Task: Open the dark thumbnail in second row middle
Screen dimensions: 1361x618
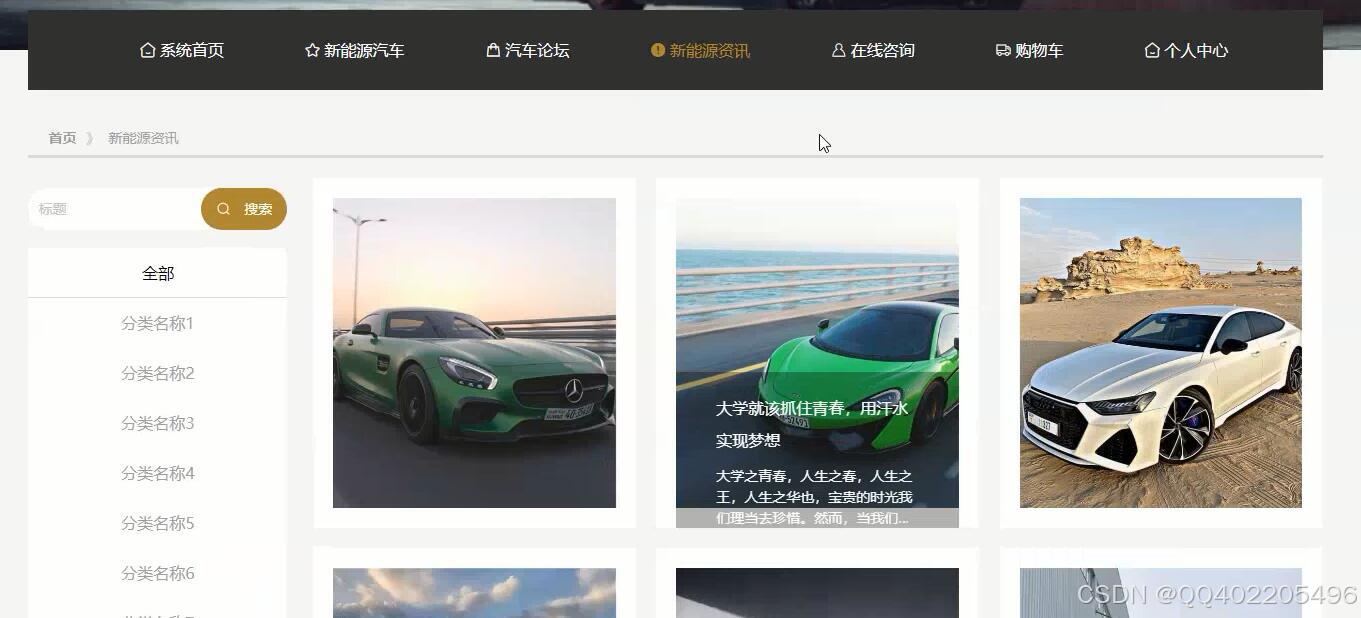Action: [817, 593]
